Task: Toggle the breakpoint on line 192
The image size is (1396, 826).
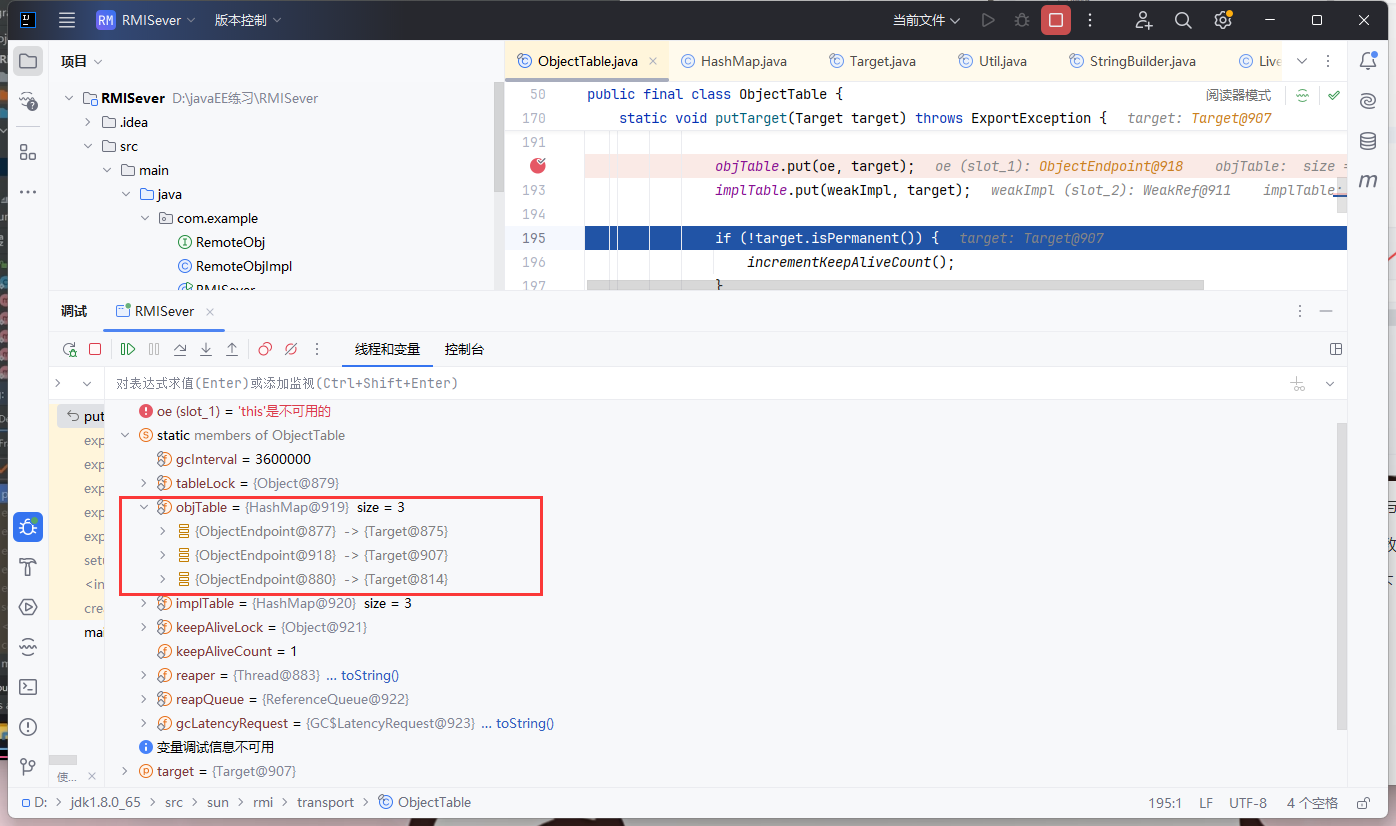Action: (538, 166)
